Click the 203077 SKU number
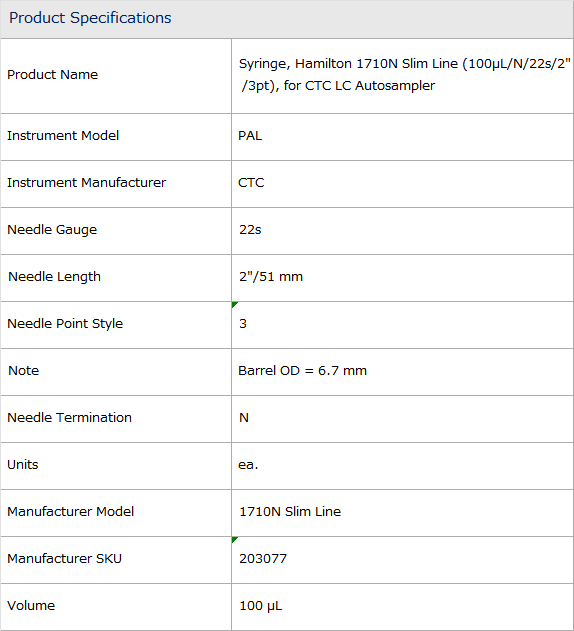The width and height of the screenshot is (574, 631). [263, 559]
